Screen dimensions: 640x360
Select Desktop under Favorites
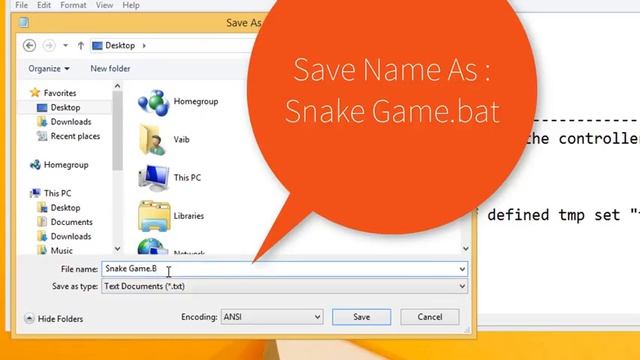(65, 107)
